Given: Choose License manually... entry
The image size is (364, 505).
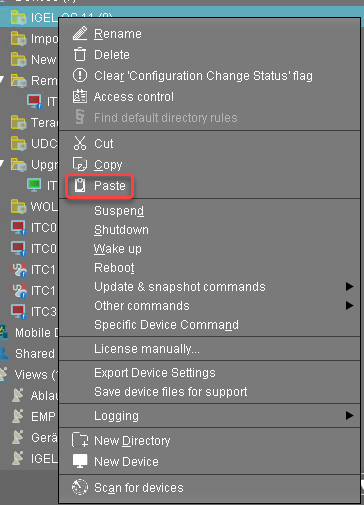Looking at the screenshot, I should [147, 349].
